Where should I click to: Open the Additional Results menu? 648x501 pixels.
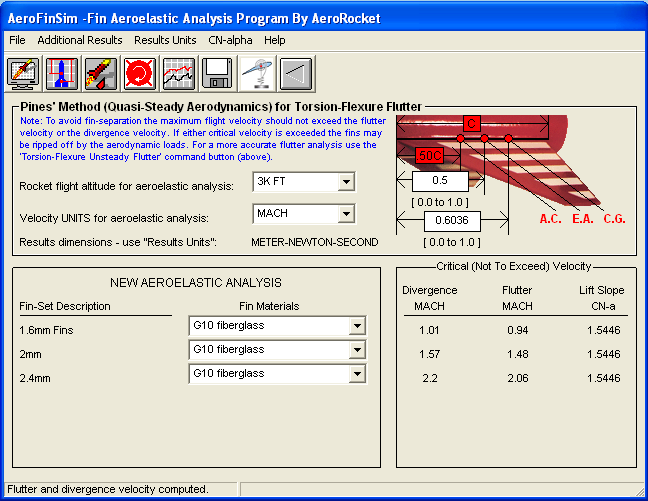[80, 40]
